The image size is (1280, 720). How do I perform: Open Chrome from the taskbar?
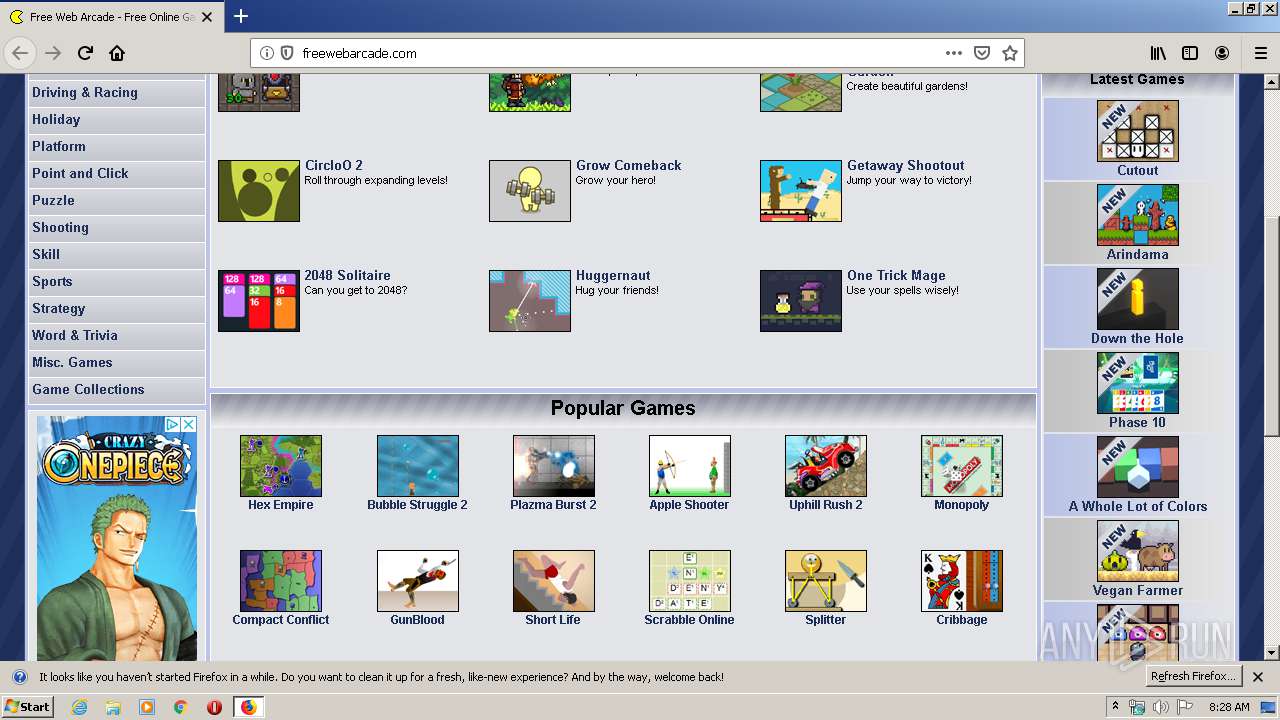point(180,707)
